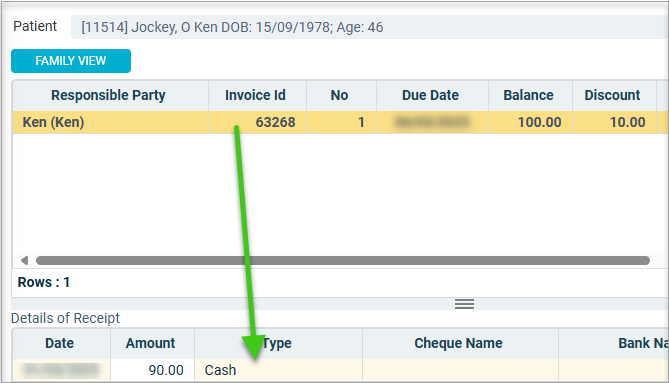
Task: Click the Balance column header
Action: click(530, 95)
